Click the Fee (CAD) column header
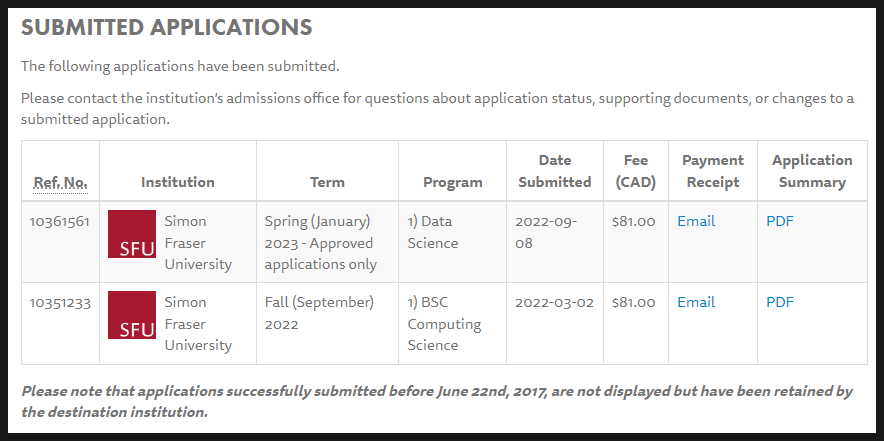884x441 pixels. click(635, 171)
